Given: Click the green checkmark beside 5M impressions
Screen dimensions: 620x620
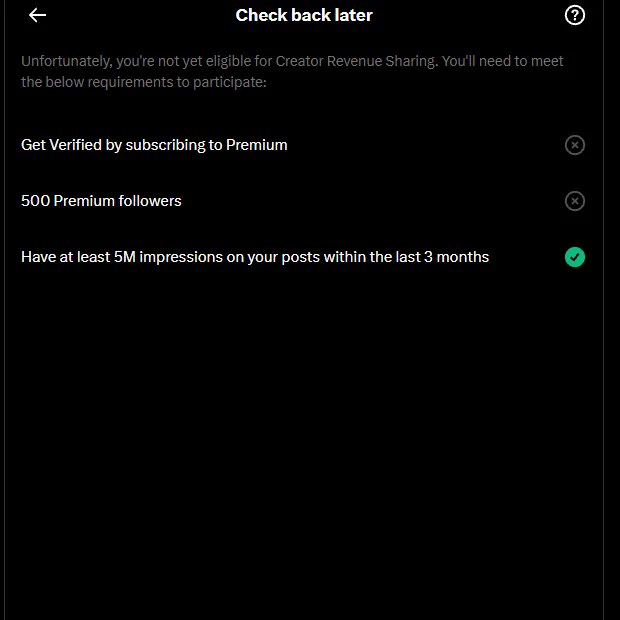Looking at the screenshot, I should click(x=575, y=257).
